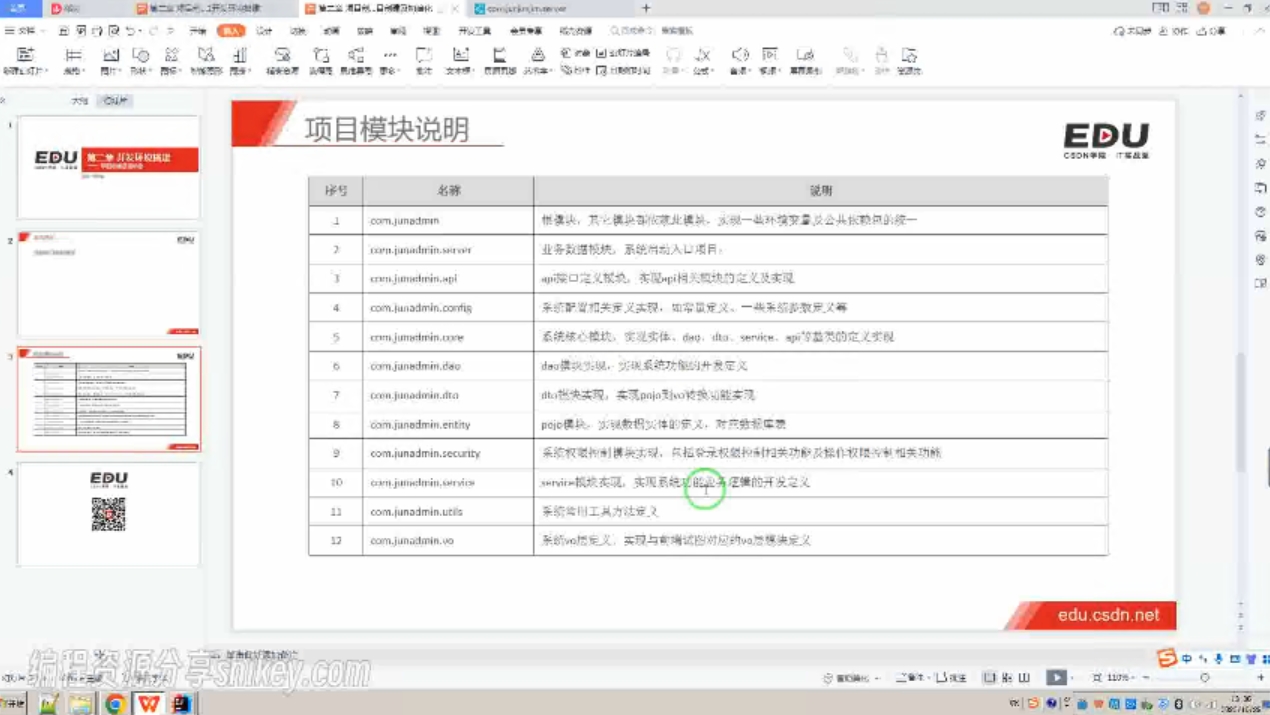Click the Collaborate button at top right
The image size is (1270, 715).
coord(1174,32)
